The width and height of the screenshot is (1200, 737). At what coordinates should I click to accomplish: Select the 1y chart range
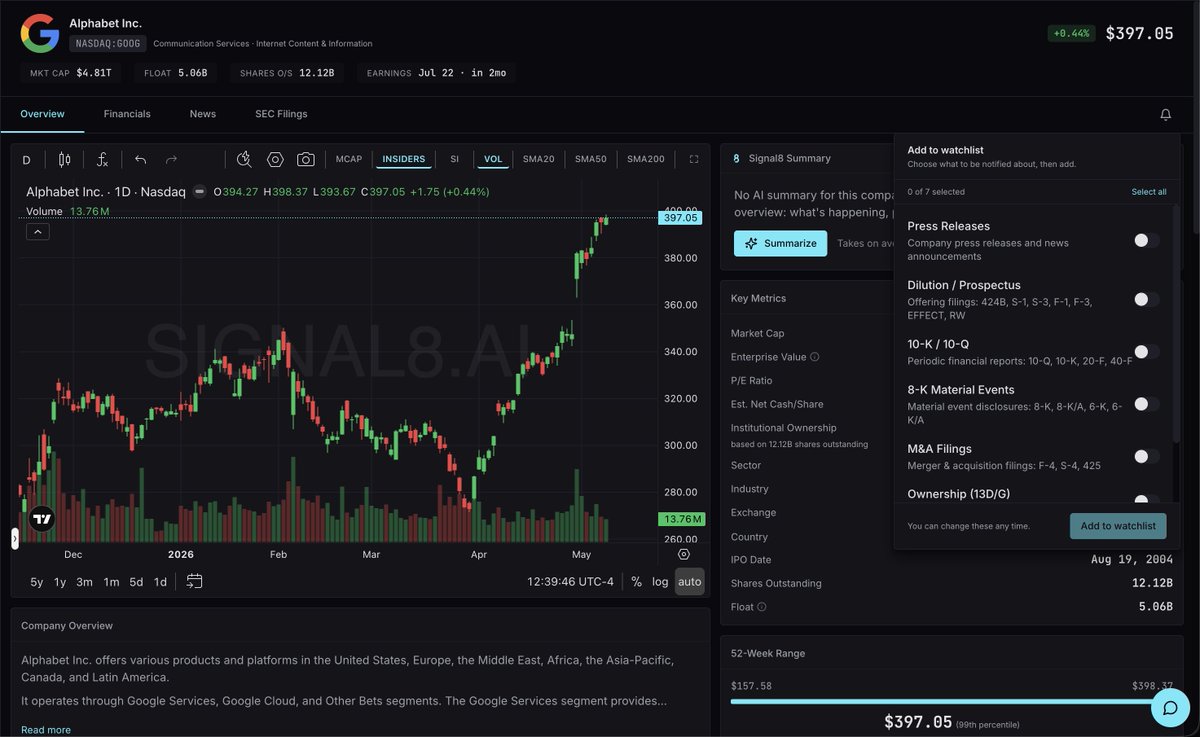pos(60,582)
